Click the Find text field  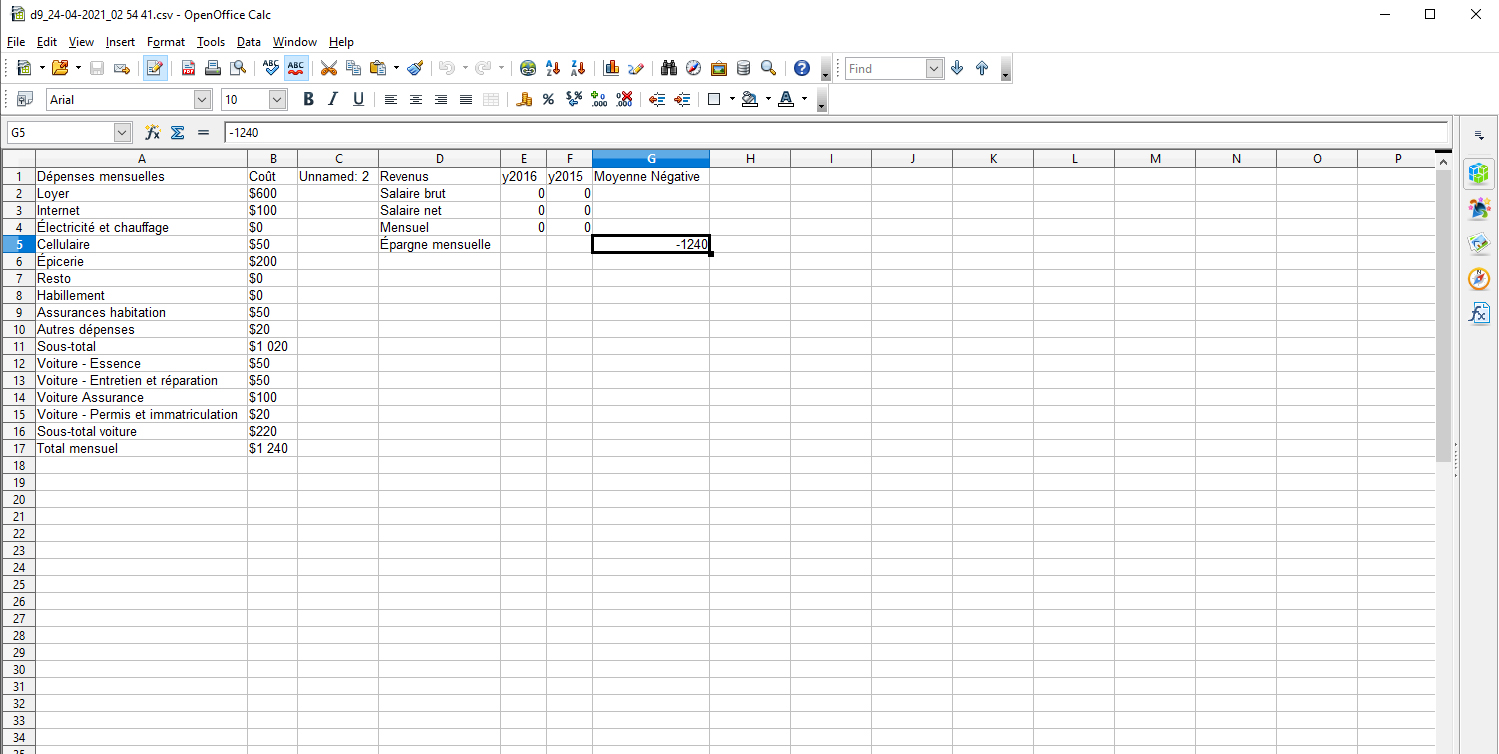tap(885, 68)
